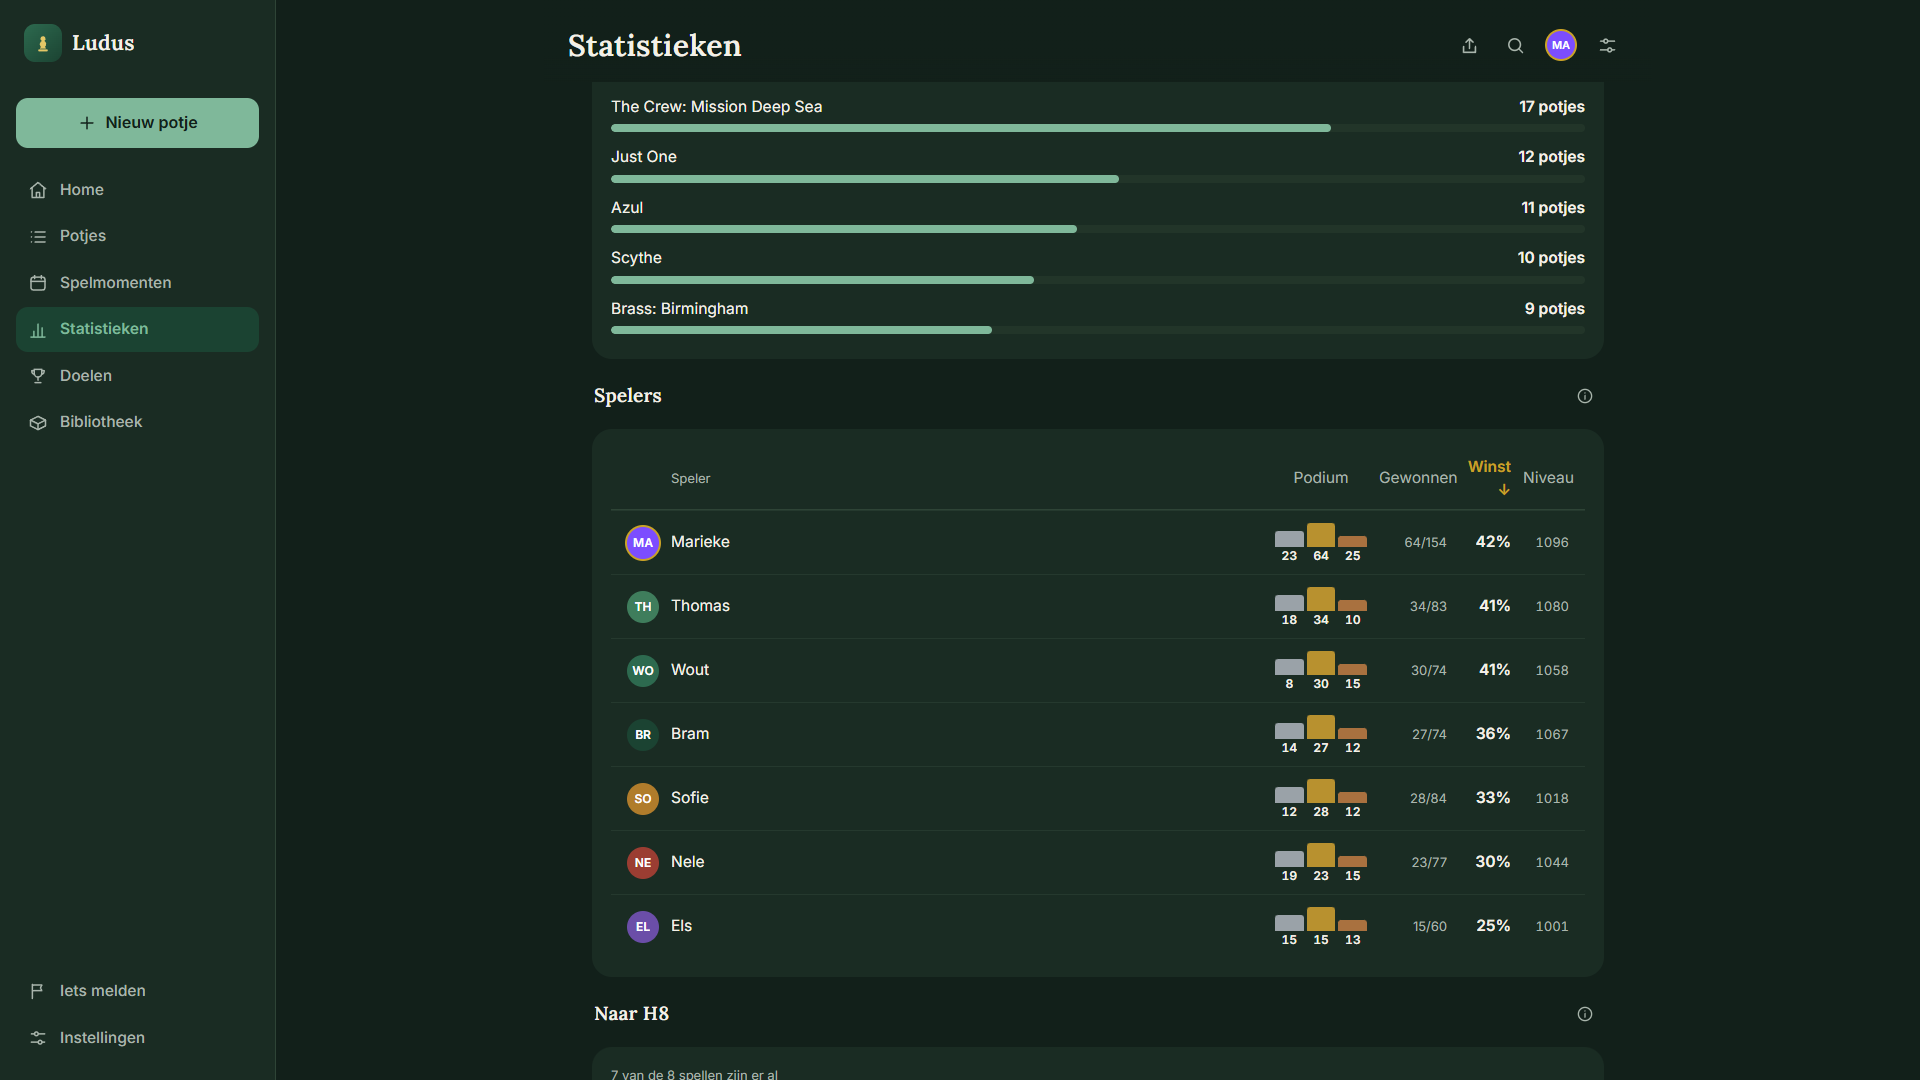Screen dimensions: 1920x1080
Task: Click Thomas's 34/83 wins value
Action: pyautogui.click(x=1428, y=607)
